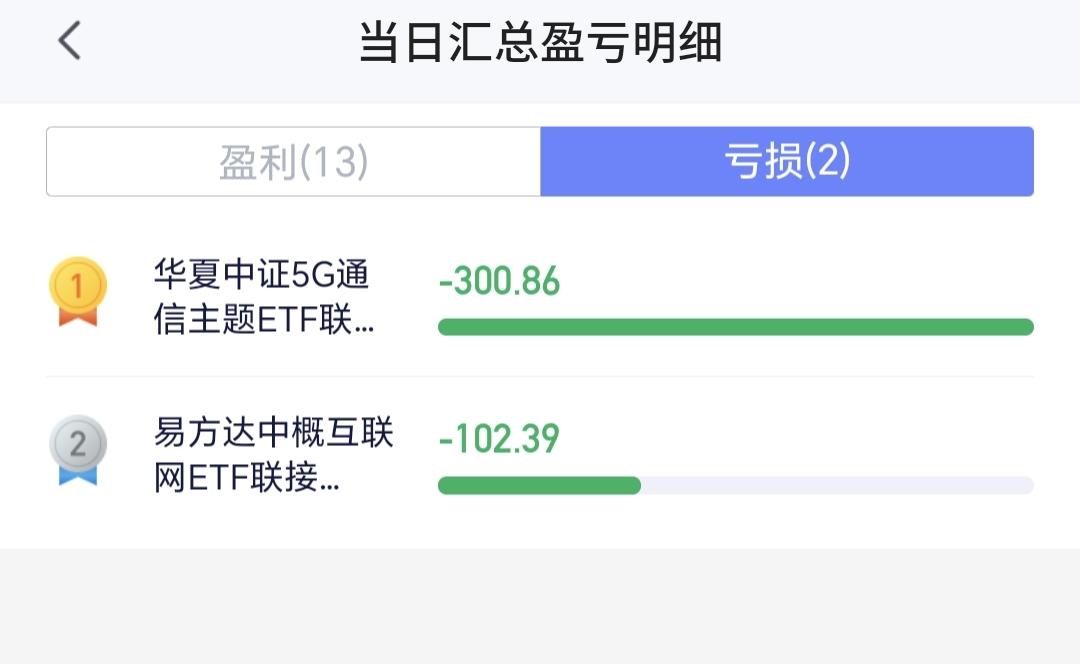Click the red ribbon under gold medal
1080x664 pixels.
(78, 316)
